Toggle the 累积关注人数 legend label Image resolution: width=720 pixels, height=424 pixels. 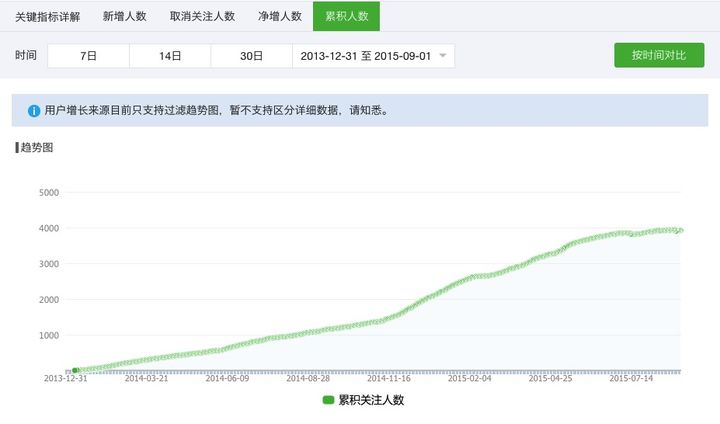coord(371,400)
